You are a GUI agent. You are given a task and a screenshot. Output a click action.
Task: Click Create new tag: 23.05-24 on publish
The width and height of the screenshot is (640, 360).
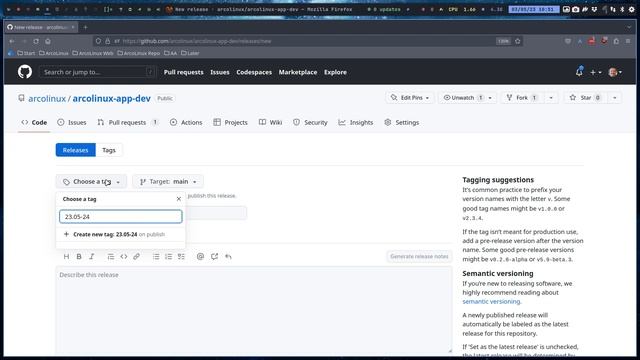pyautogui.click(x=120, y=234)
